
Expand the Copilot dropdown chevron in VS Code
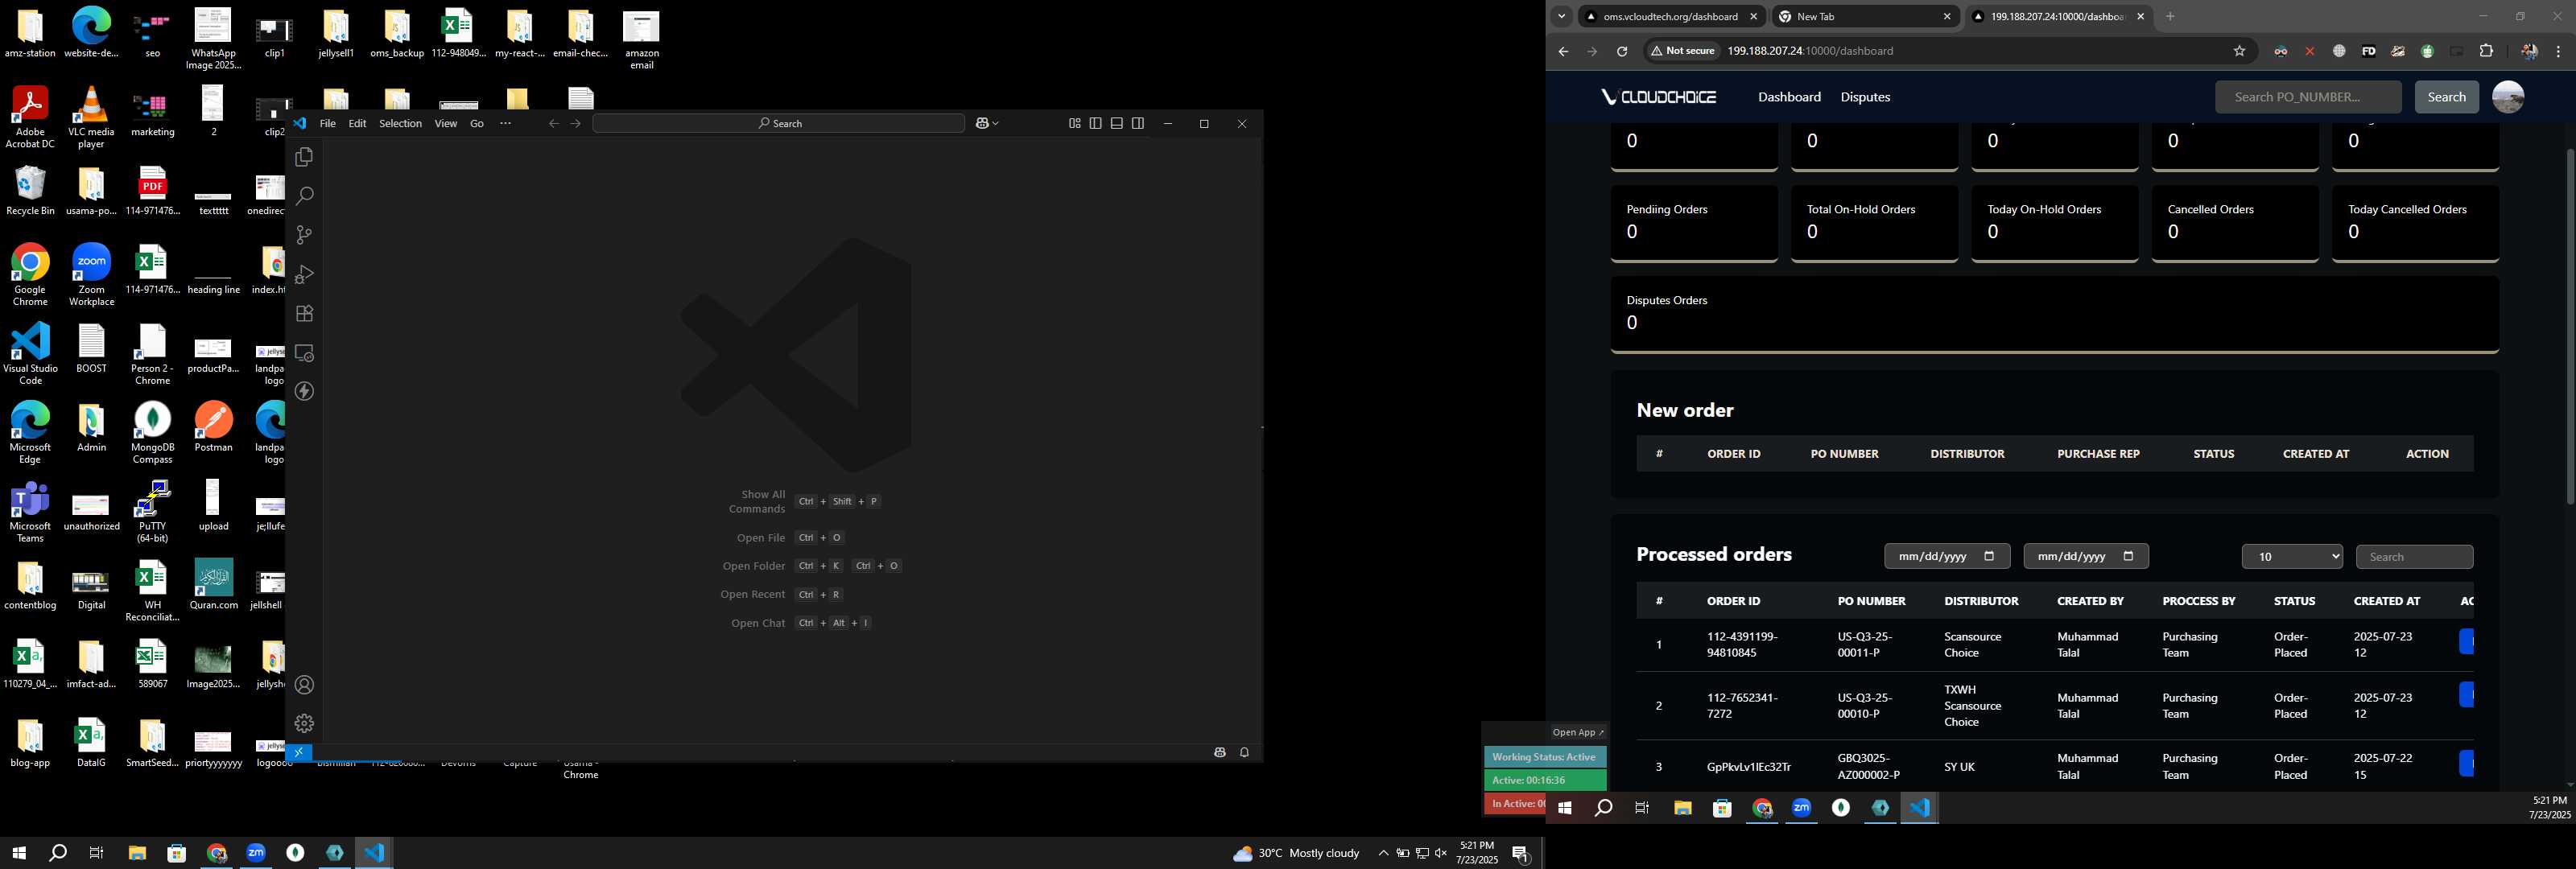coord(996,123)
